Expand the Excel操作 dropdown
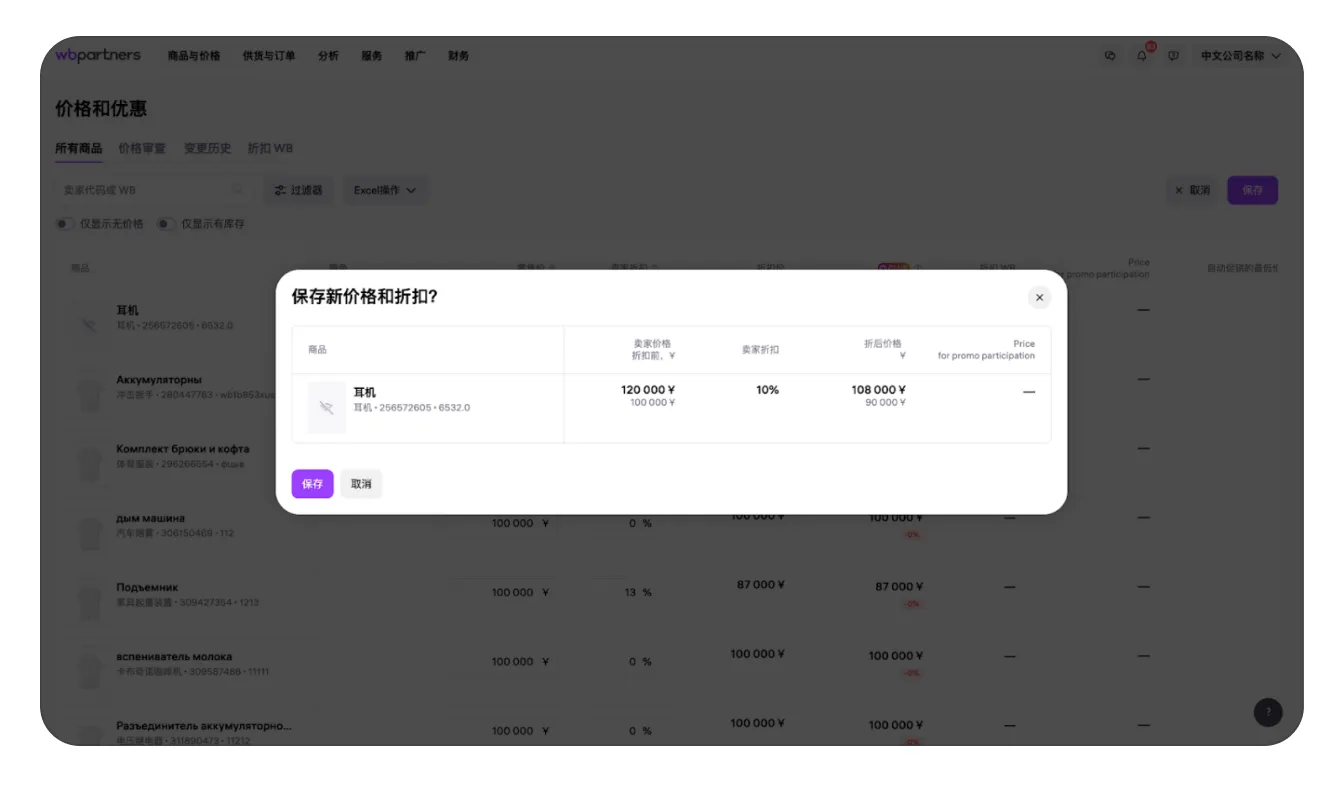 click(x=385, y=190)
